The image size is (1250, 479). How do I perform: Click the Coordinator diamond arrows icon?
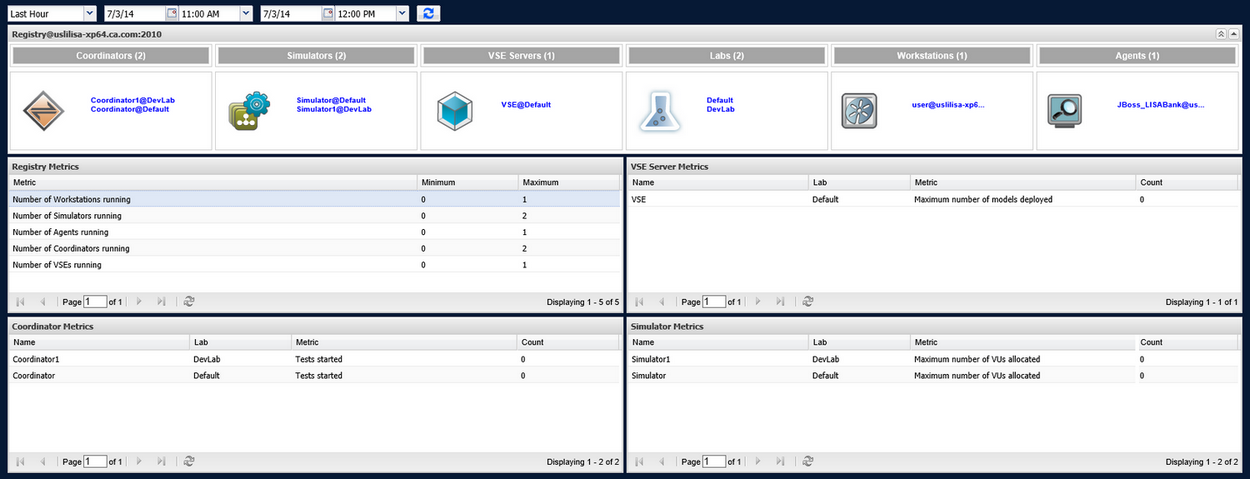pyautogui.click(x=44, y=110)
